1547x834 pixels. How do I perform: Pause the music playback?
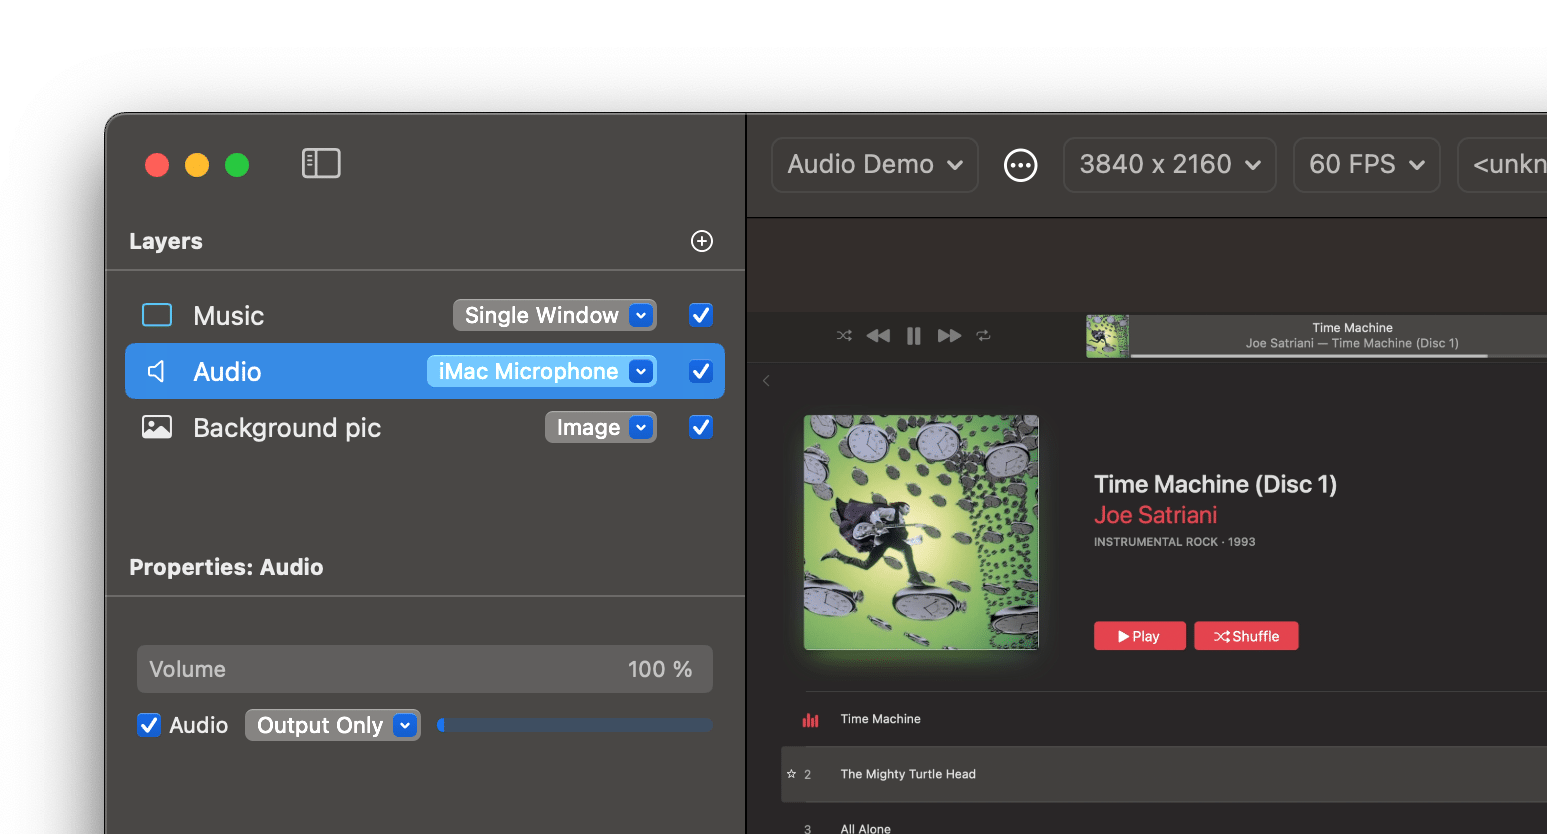[x=913, y=336]
